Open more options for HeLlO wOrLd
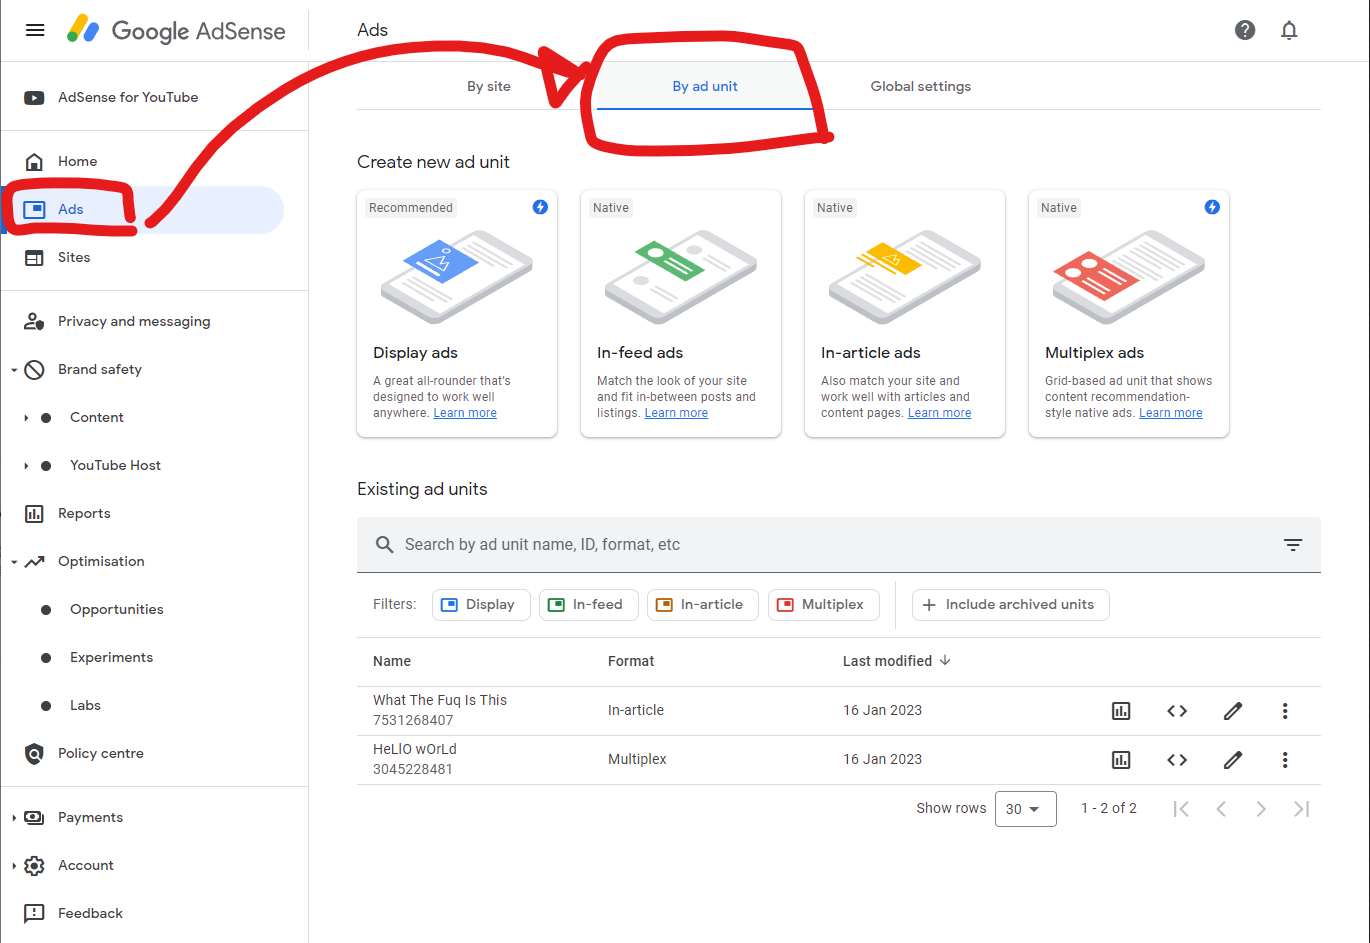Screen dimensions: 1370x943 1285,760
